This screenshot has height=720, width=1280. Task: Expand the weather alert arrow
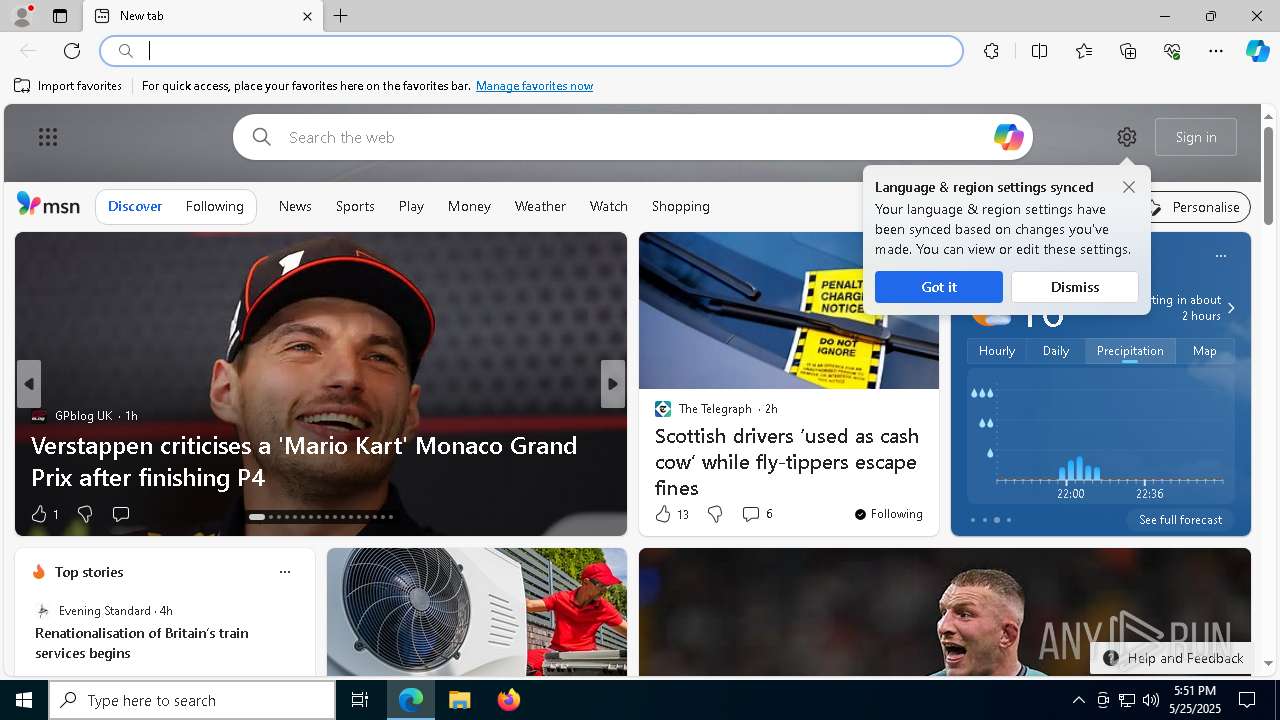1231,308
